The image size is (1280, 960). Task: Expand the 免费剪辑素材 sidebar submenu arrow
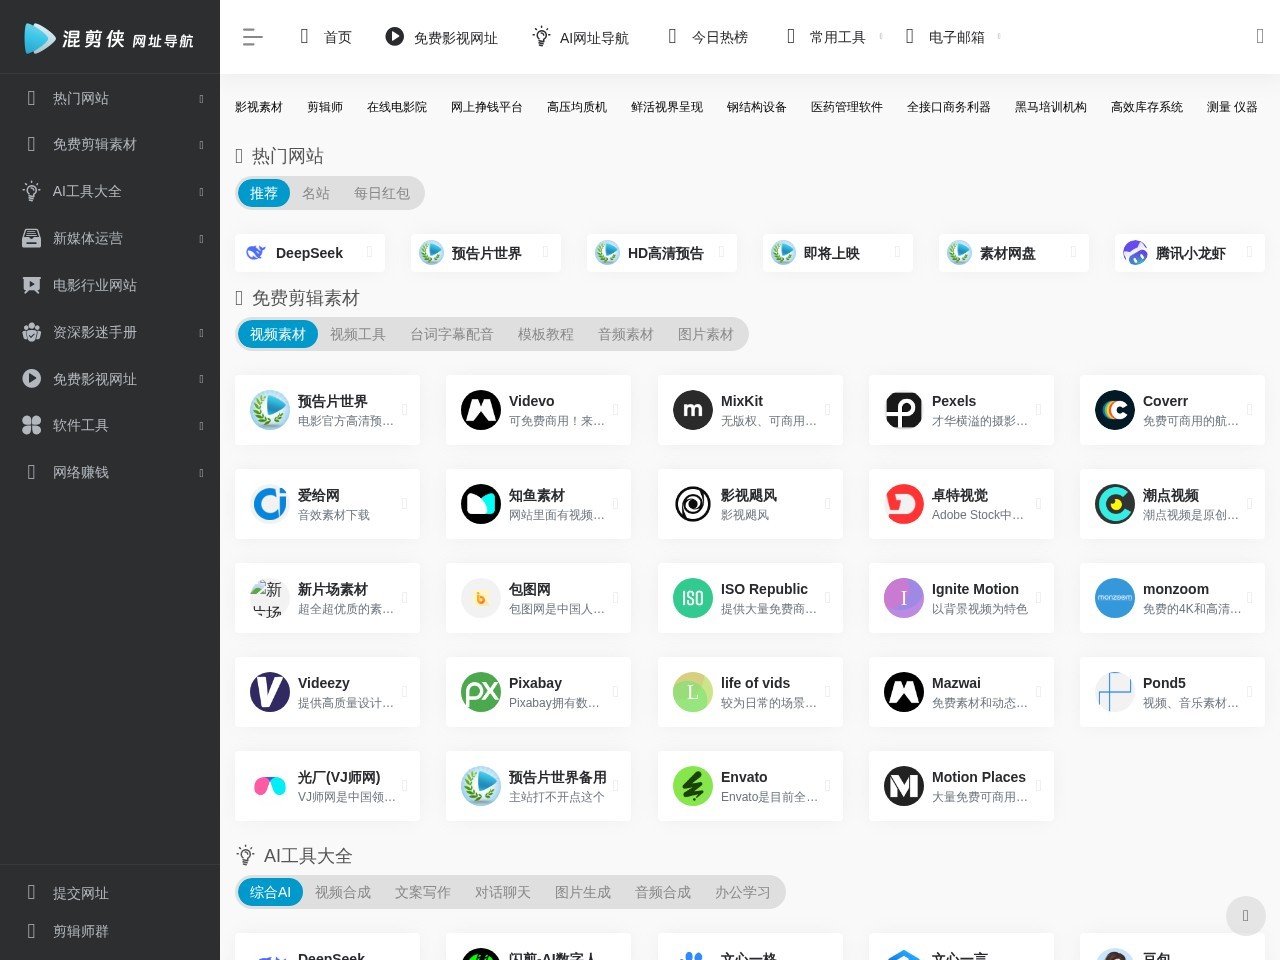[201, 145]
